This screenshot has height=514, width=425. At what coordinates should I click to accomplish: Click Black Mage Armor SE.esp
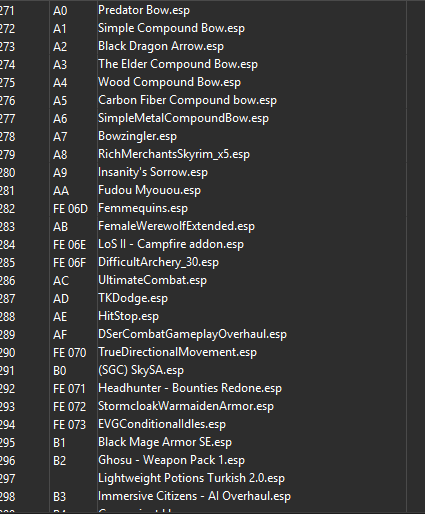point(165,442)
